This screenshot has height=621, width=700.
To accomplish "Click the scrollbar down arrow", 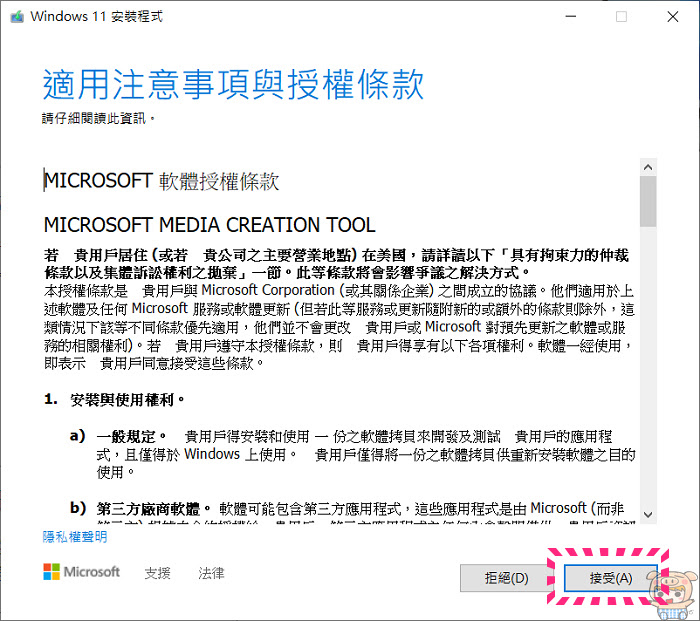I will (x=648, y=514).
